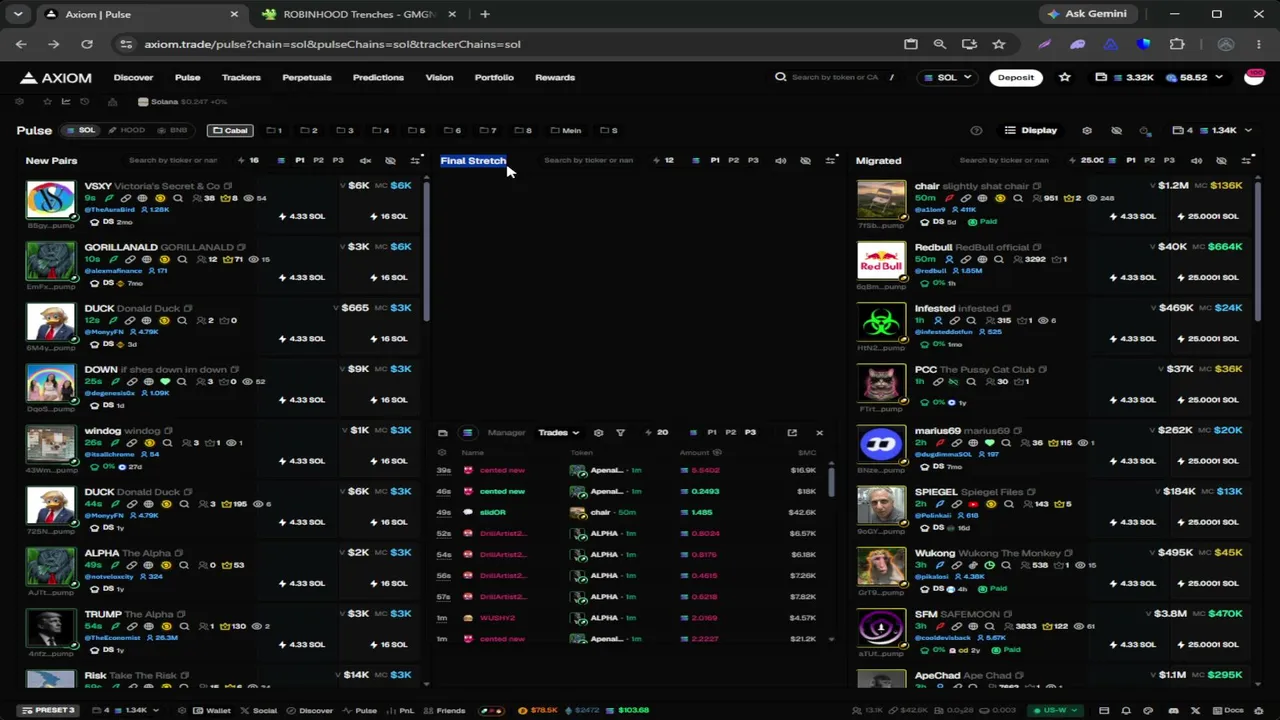Open Docs in the bottom bar
The height and width of the screenshot is (720, 1280).
click(x=1227, y=710)
